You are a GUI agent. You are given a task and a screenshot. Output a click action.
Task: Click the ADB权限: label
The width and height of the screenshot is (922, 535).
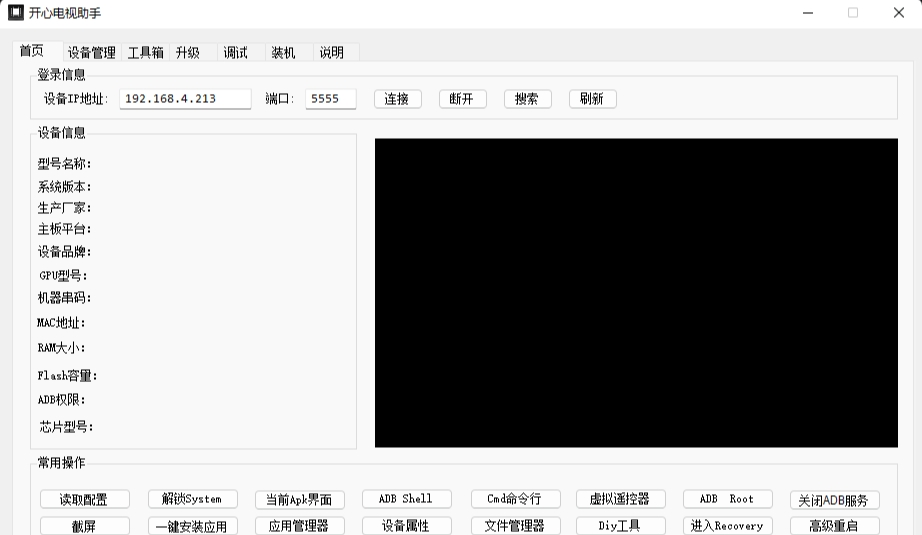point(62,400)
